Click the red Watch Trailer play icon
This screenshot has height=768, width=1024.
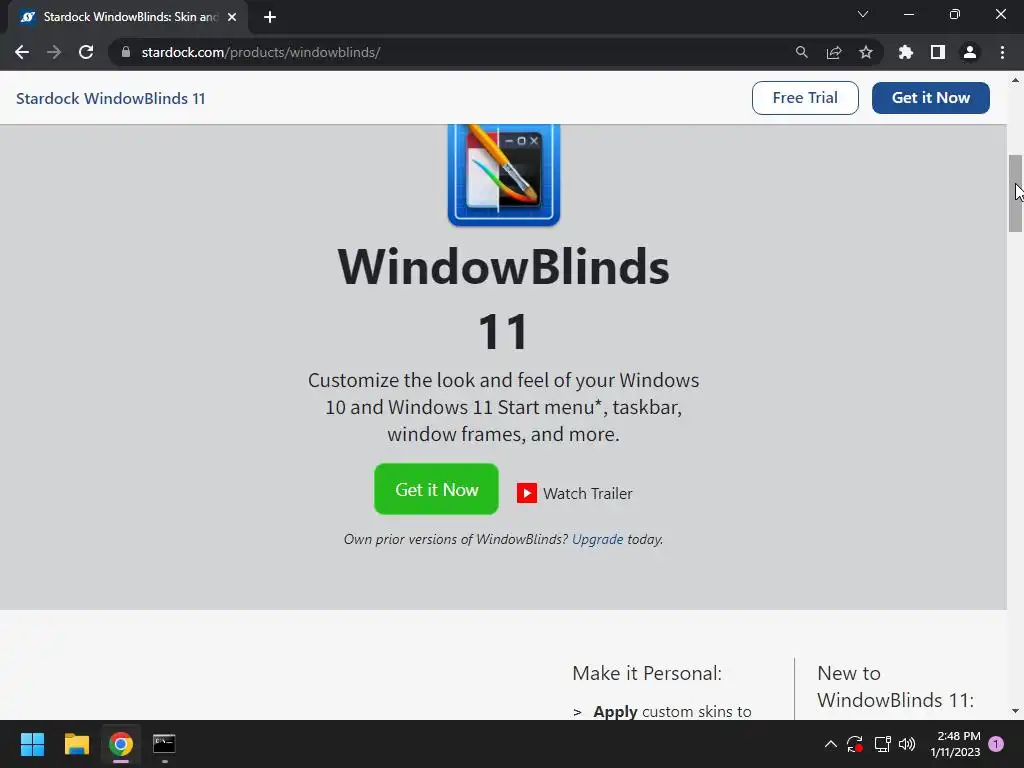click(527, 493)
